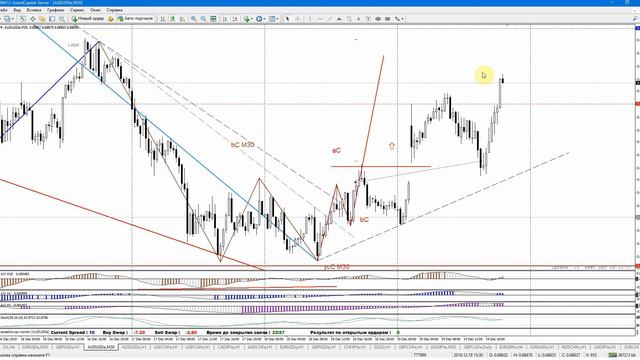Click the 'усС М30' label near bottom line

click(x=337, y=267)
